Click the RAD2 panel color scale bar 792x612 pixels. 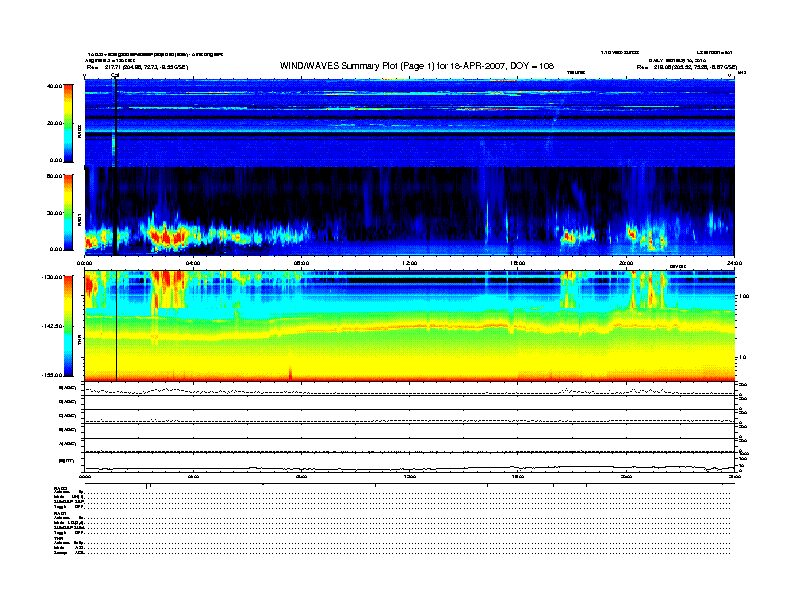click(x=68, y=123)
